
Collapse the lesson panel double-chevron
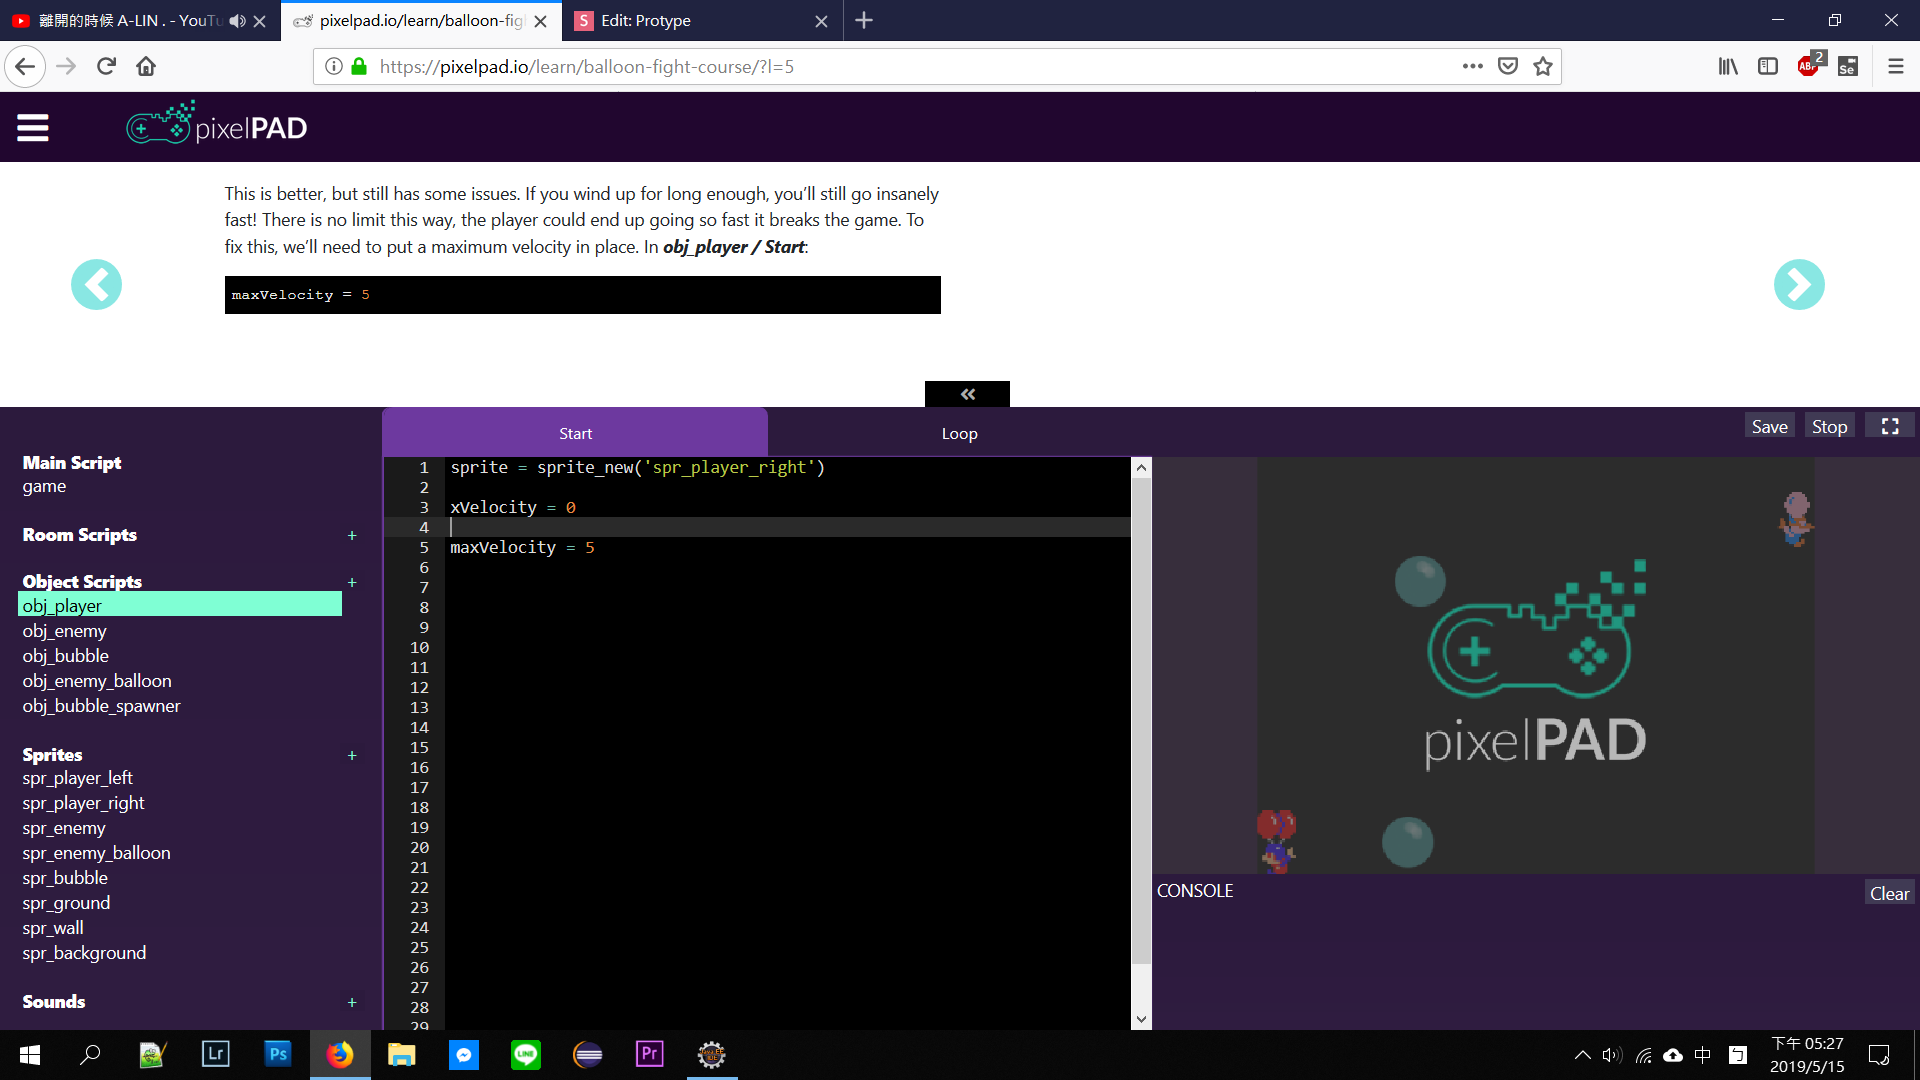(x=967, y=394)
